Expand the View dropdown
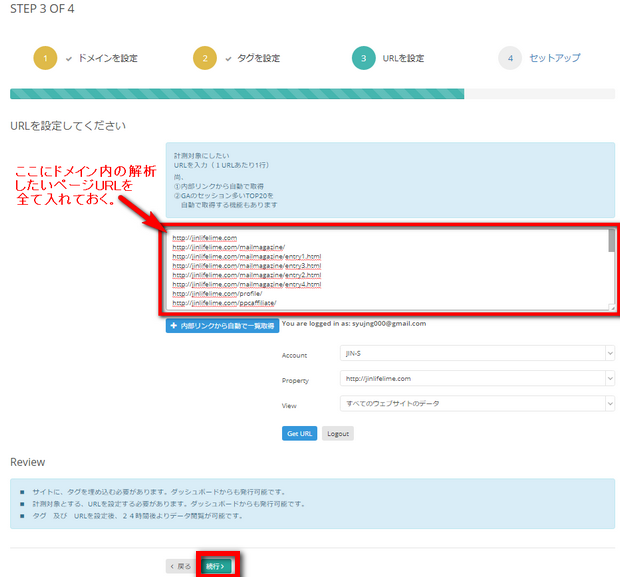This screenshot has width=620, height=577. 476,404
